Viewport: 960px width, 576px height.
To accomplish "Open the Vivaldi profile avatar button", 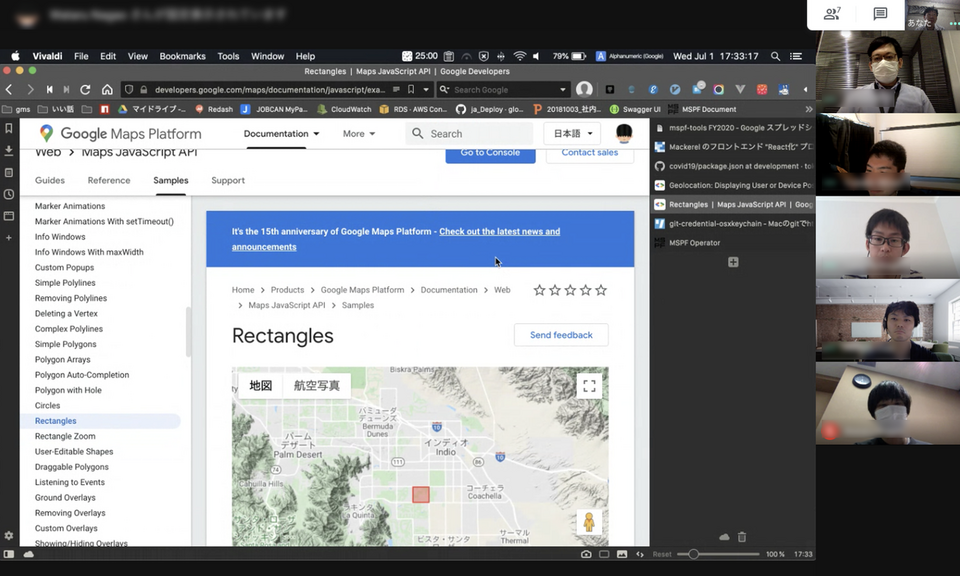I will pos(584,89).
